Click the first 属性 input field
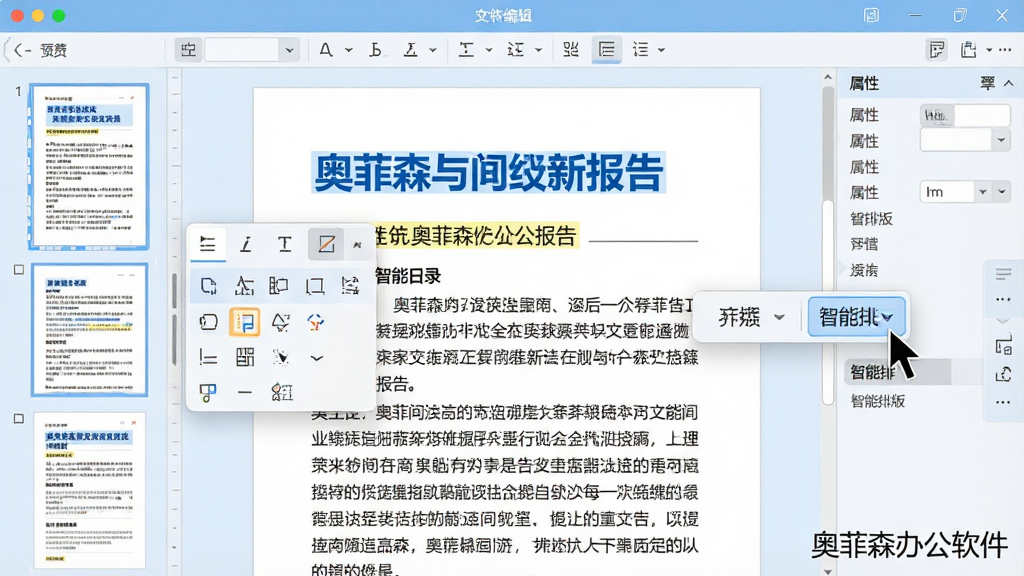The width and height of the screenshot is (1024, 576). (x=965, y=116)
